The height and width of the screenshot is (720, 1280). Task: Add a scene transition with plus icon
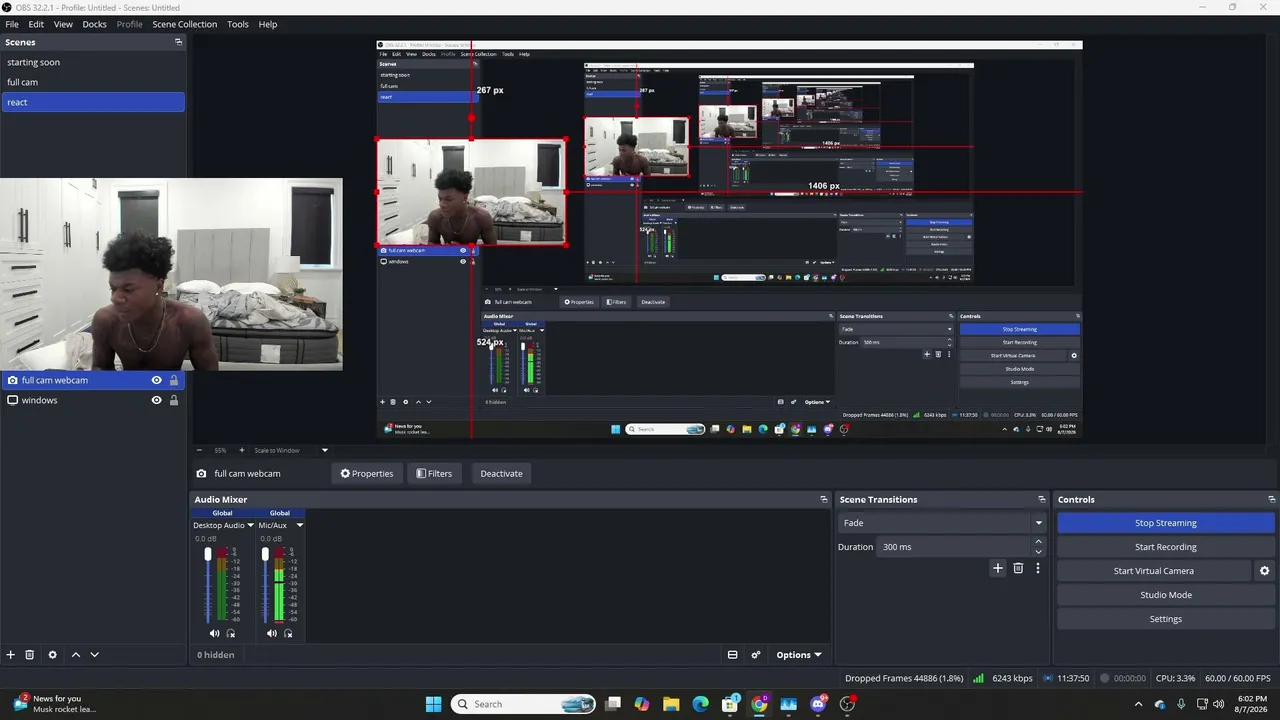click(x=997, y=568)
